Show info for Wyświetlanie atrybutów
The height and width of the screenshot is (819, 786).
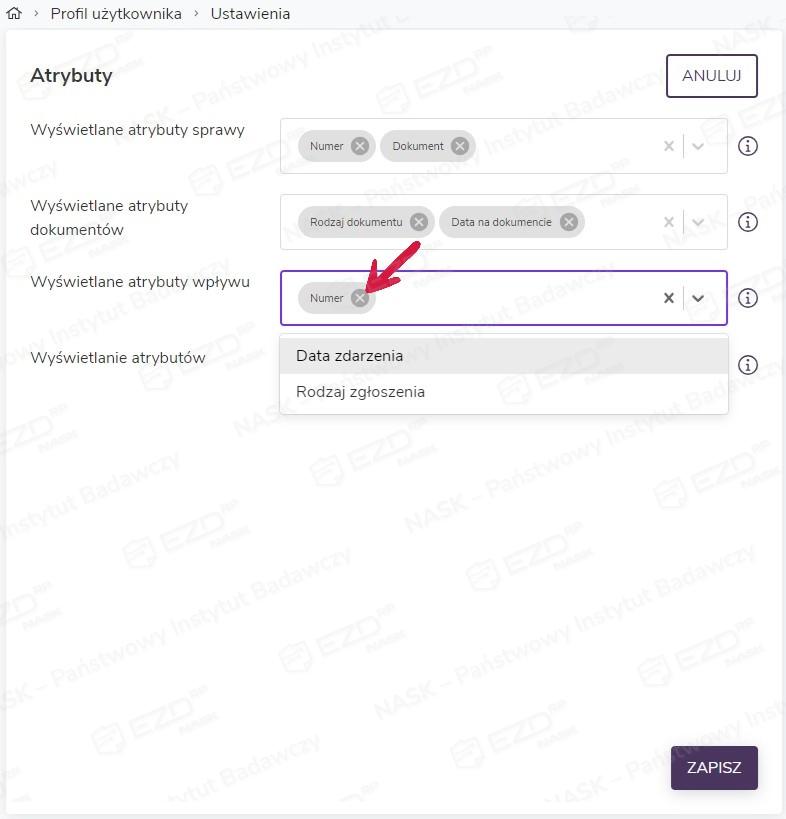pos(747,365)
